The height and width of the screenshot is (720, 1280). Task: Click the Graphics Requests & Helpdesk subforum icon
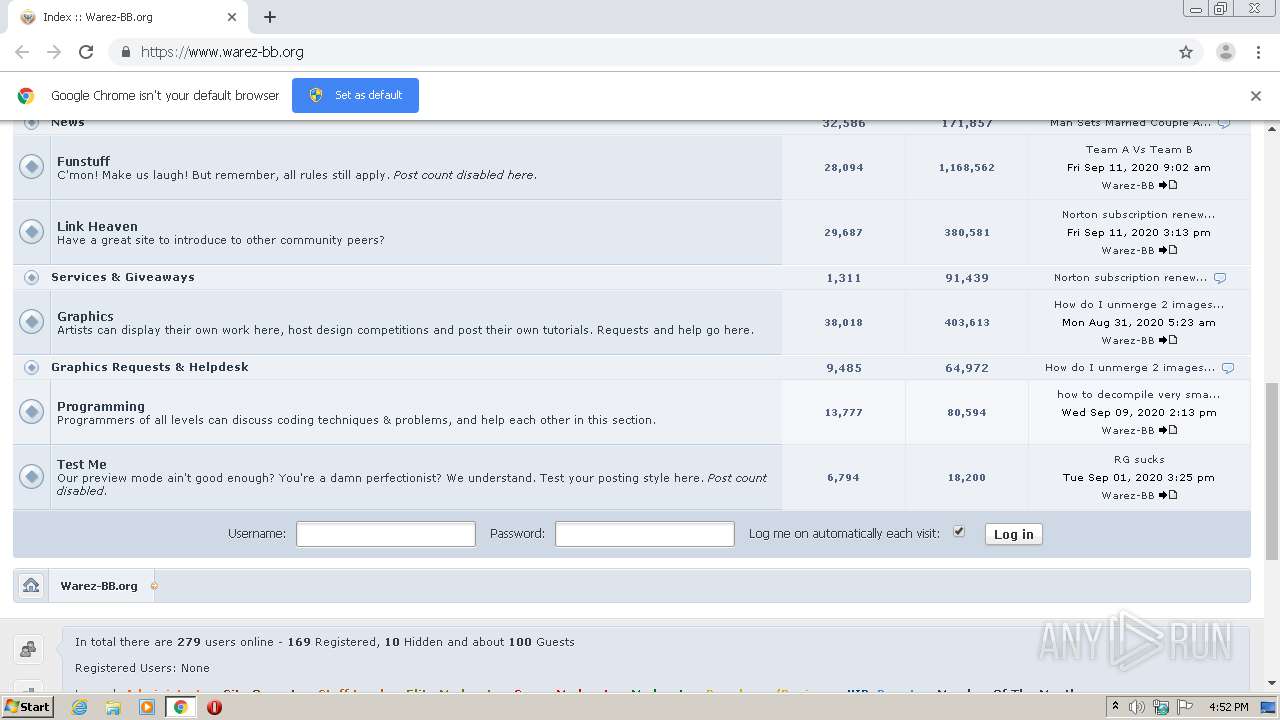(32, 367)
